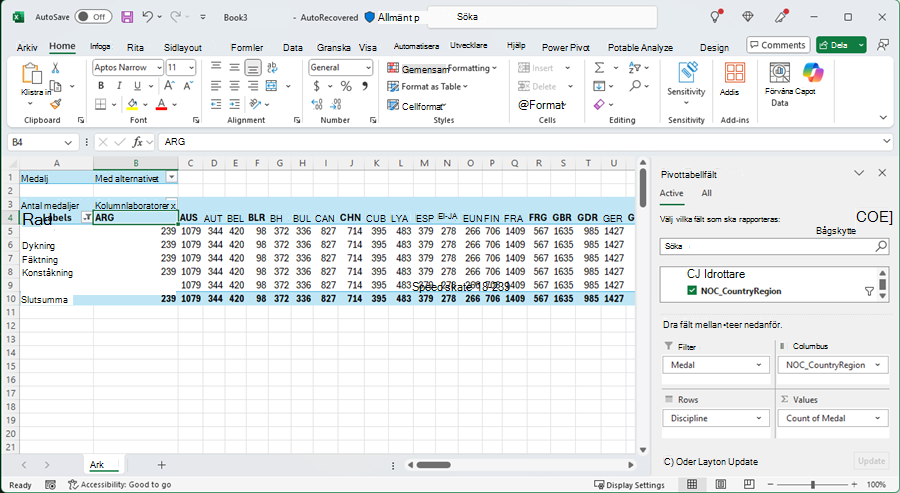
Task: Click the field search box in Pivottabellfält pane
Action: tap(774, 246)
